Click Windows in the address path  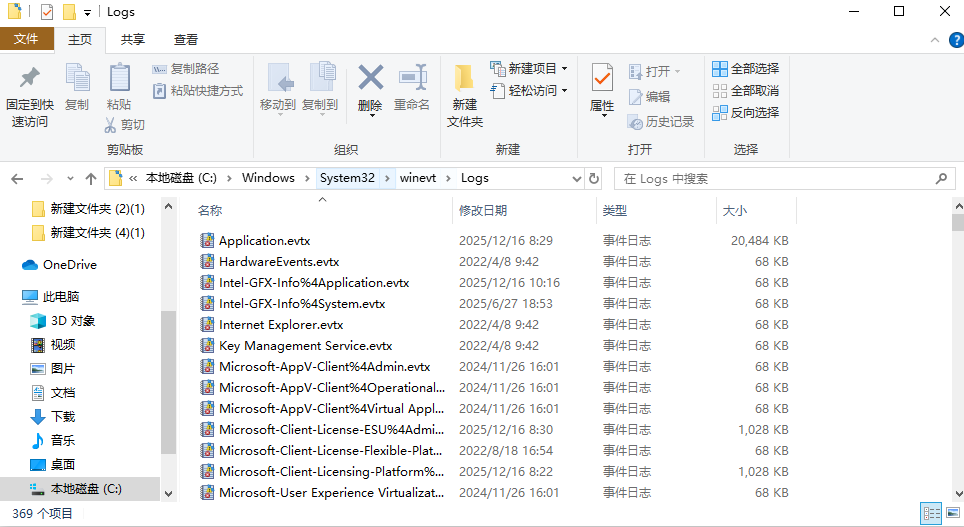pos(268,178)
